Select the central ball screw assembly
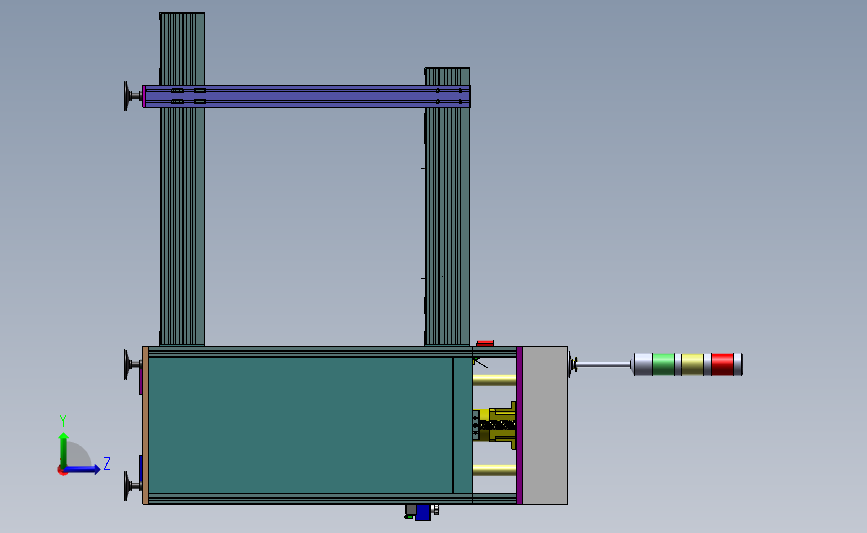The height and width of the screenshot is (533, 867). click(495, 425)
